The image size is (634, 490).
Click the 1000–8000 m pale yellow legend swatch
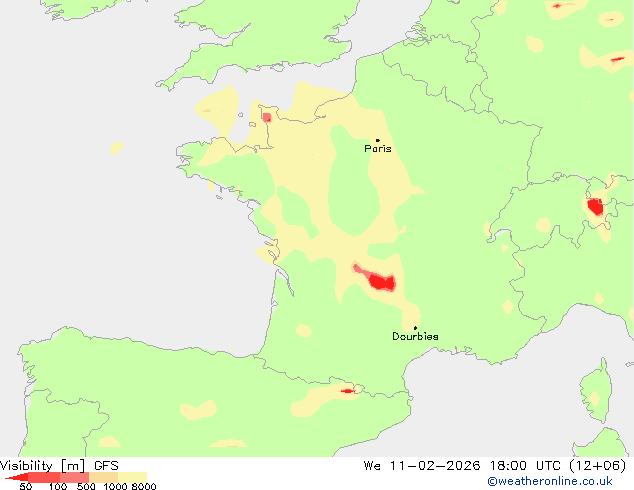coord(133,477)
